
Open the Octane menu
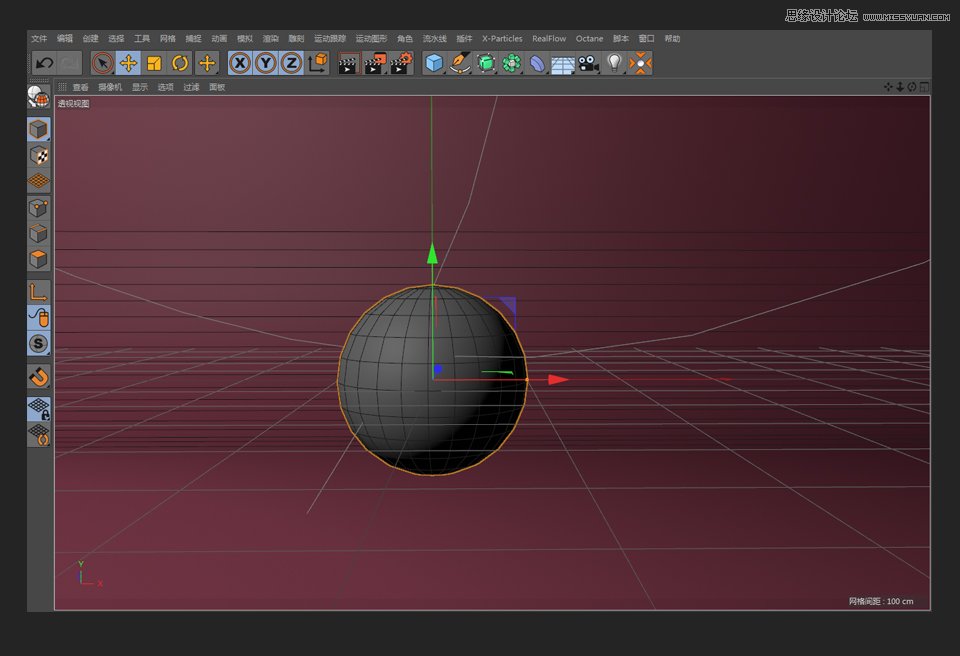[x=589, y=38]
